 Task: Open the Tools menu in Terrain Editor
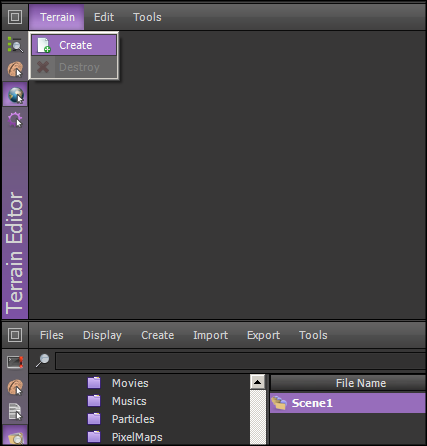[147, 17]
